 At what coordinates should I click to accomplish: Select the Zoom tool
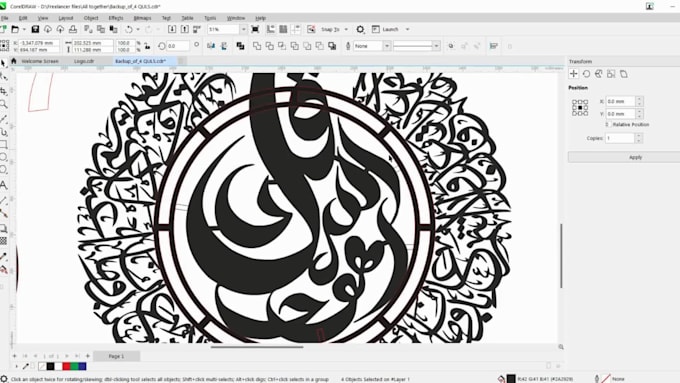point(3,104)
